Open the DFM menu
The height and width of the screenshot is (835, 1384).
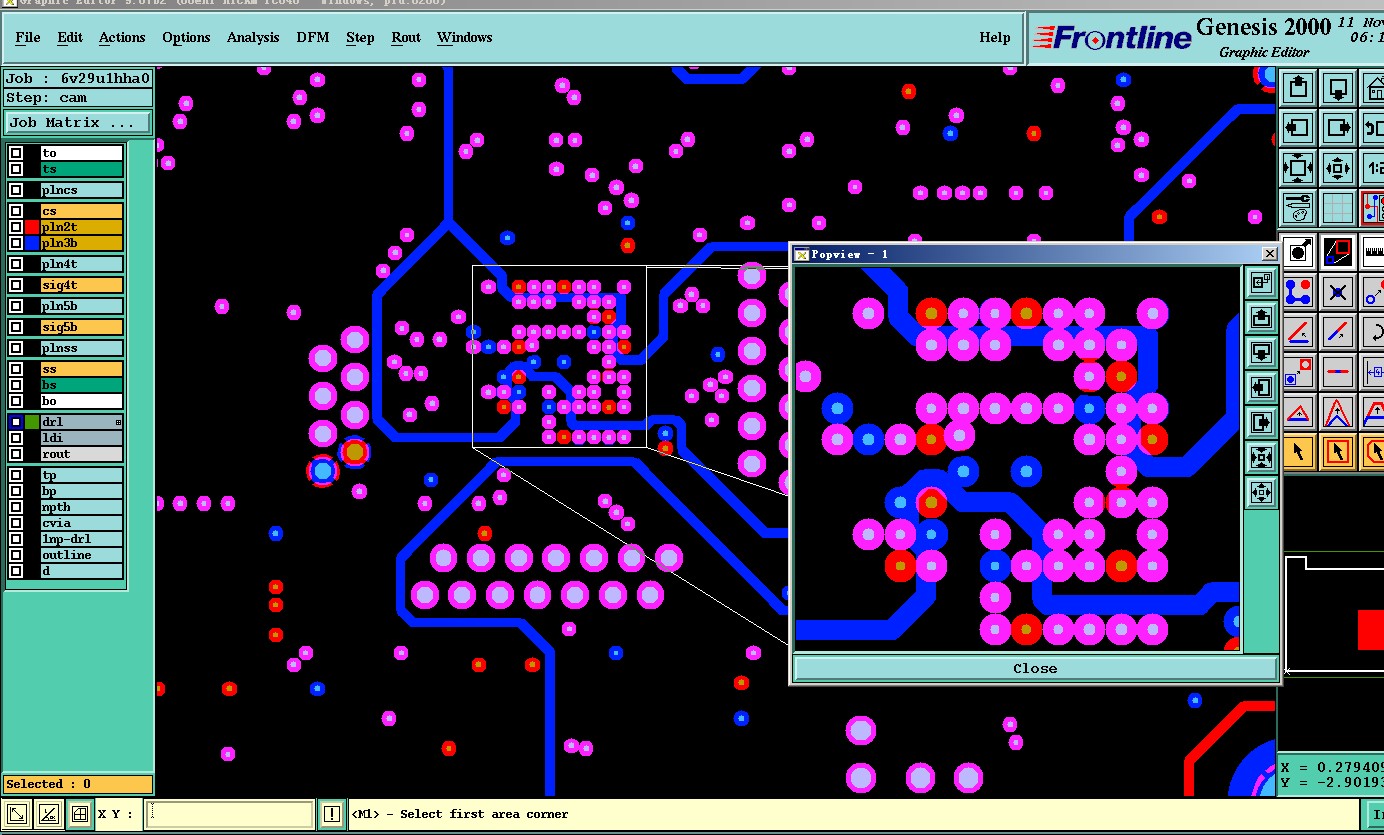point(313,37)
